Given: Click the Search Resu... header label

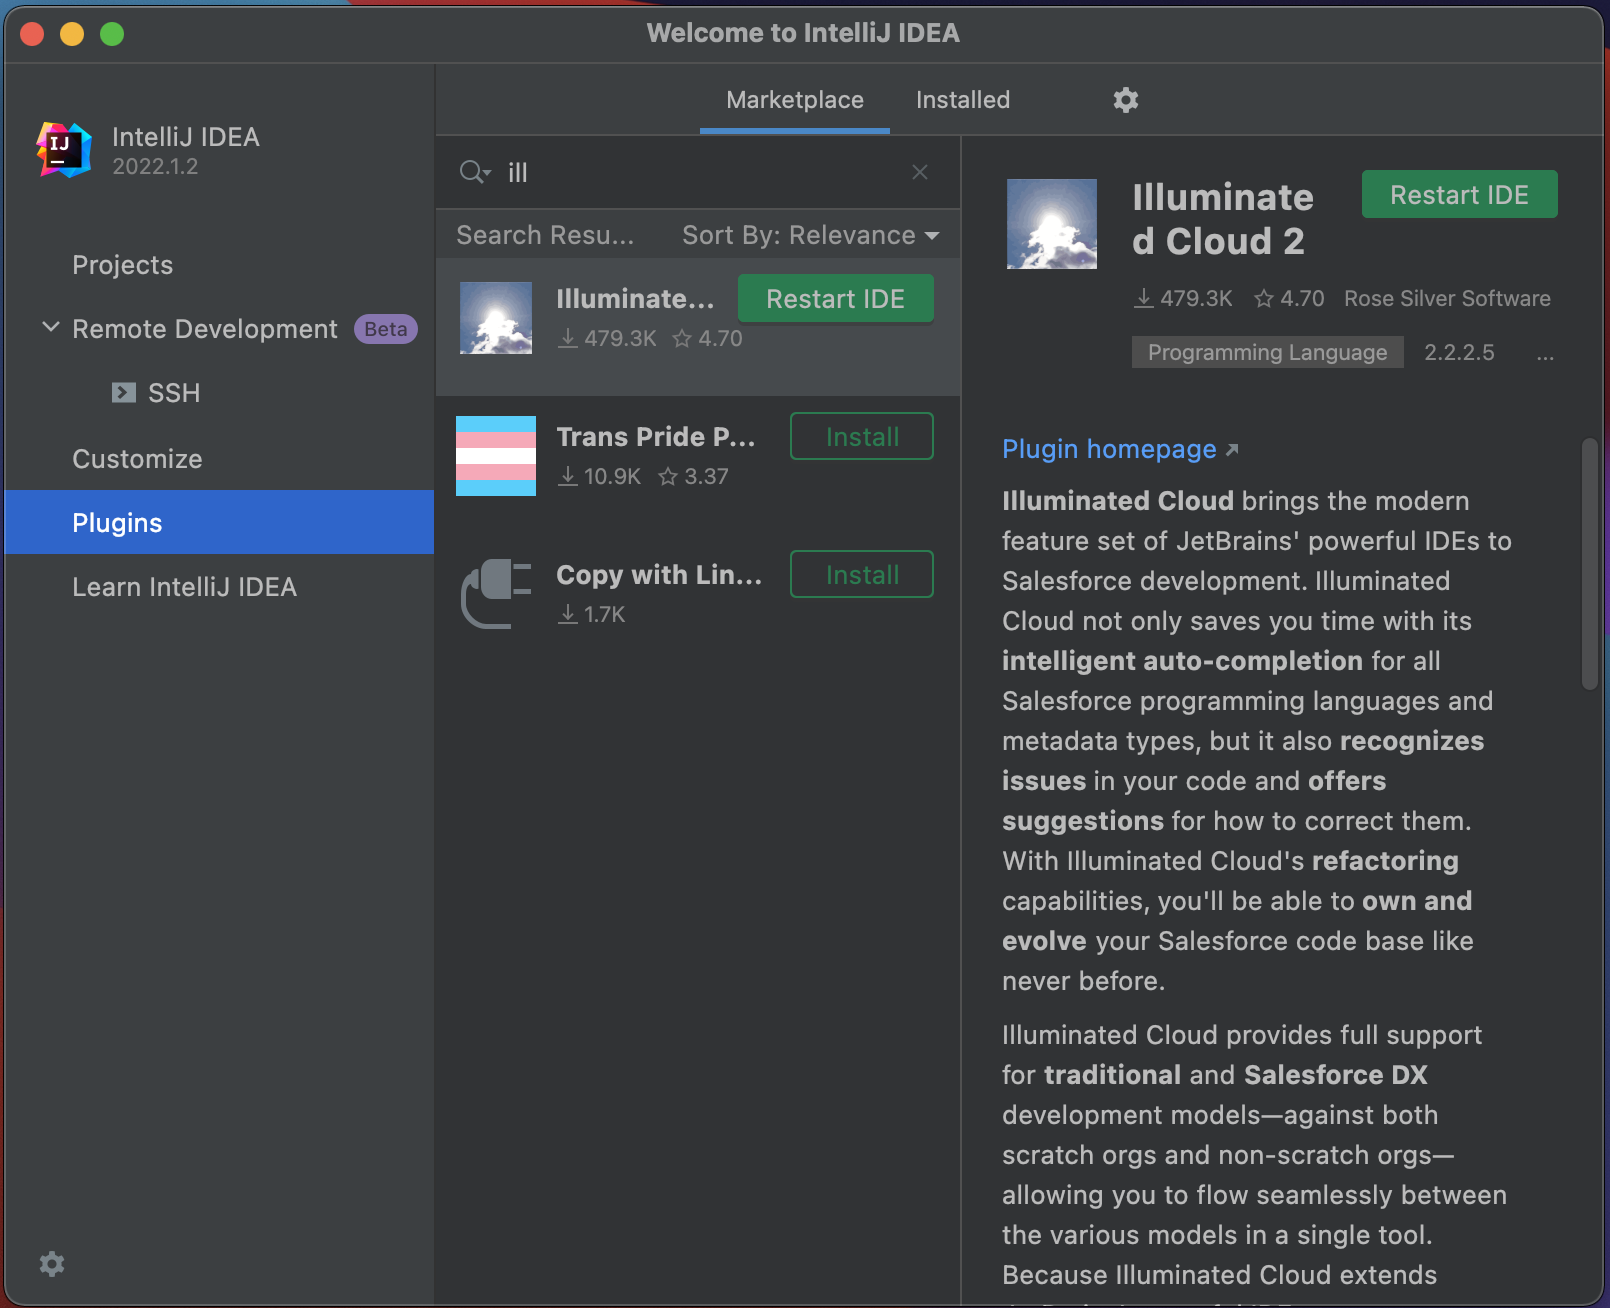Looking at the screenshot, I should pyautogui.click(x=545, y=235).
